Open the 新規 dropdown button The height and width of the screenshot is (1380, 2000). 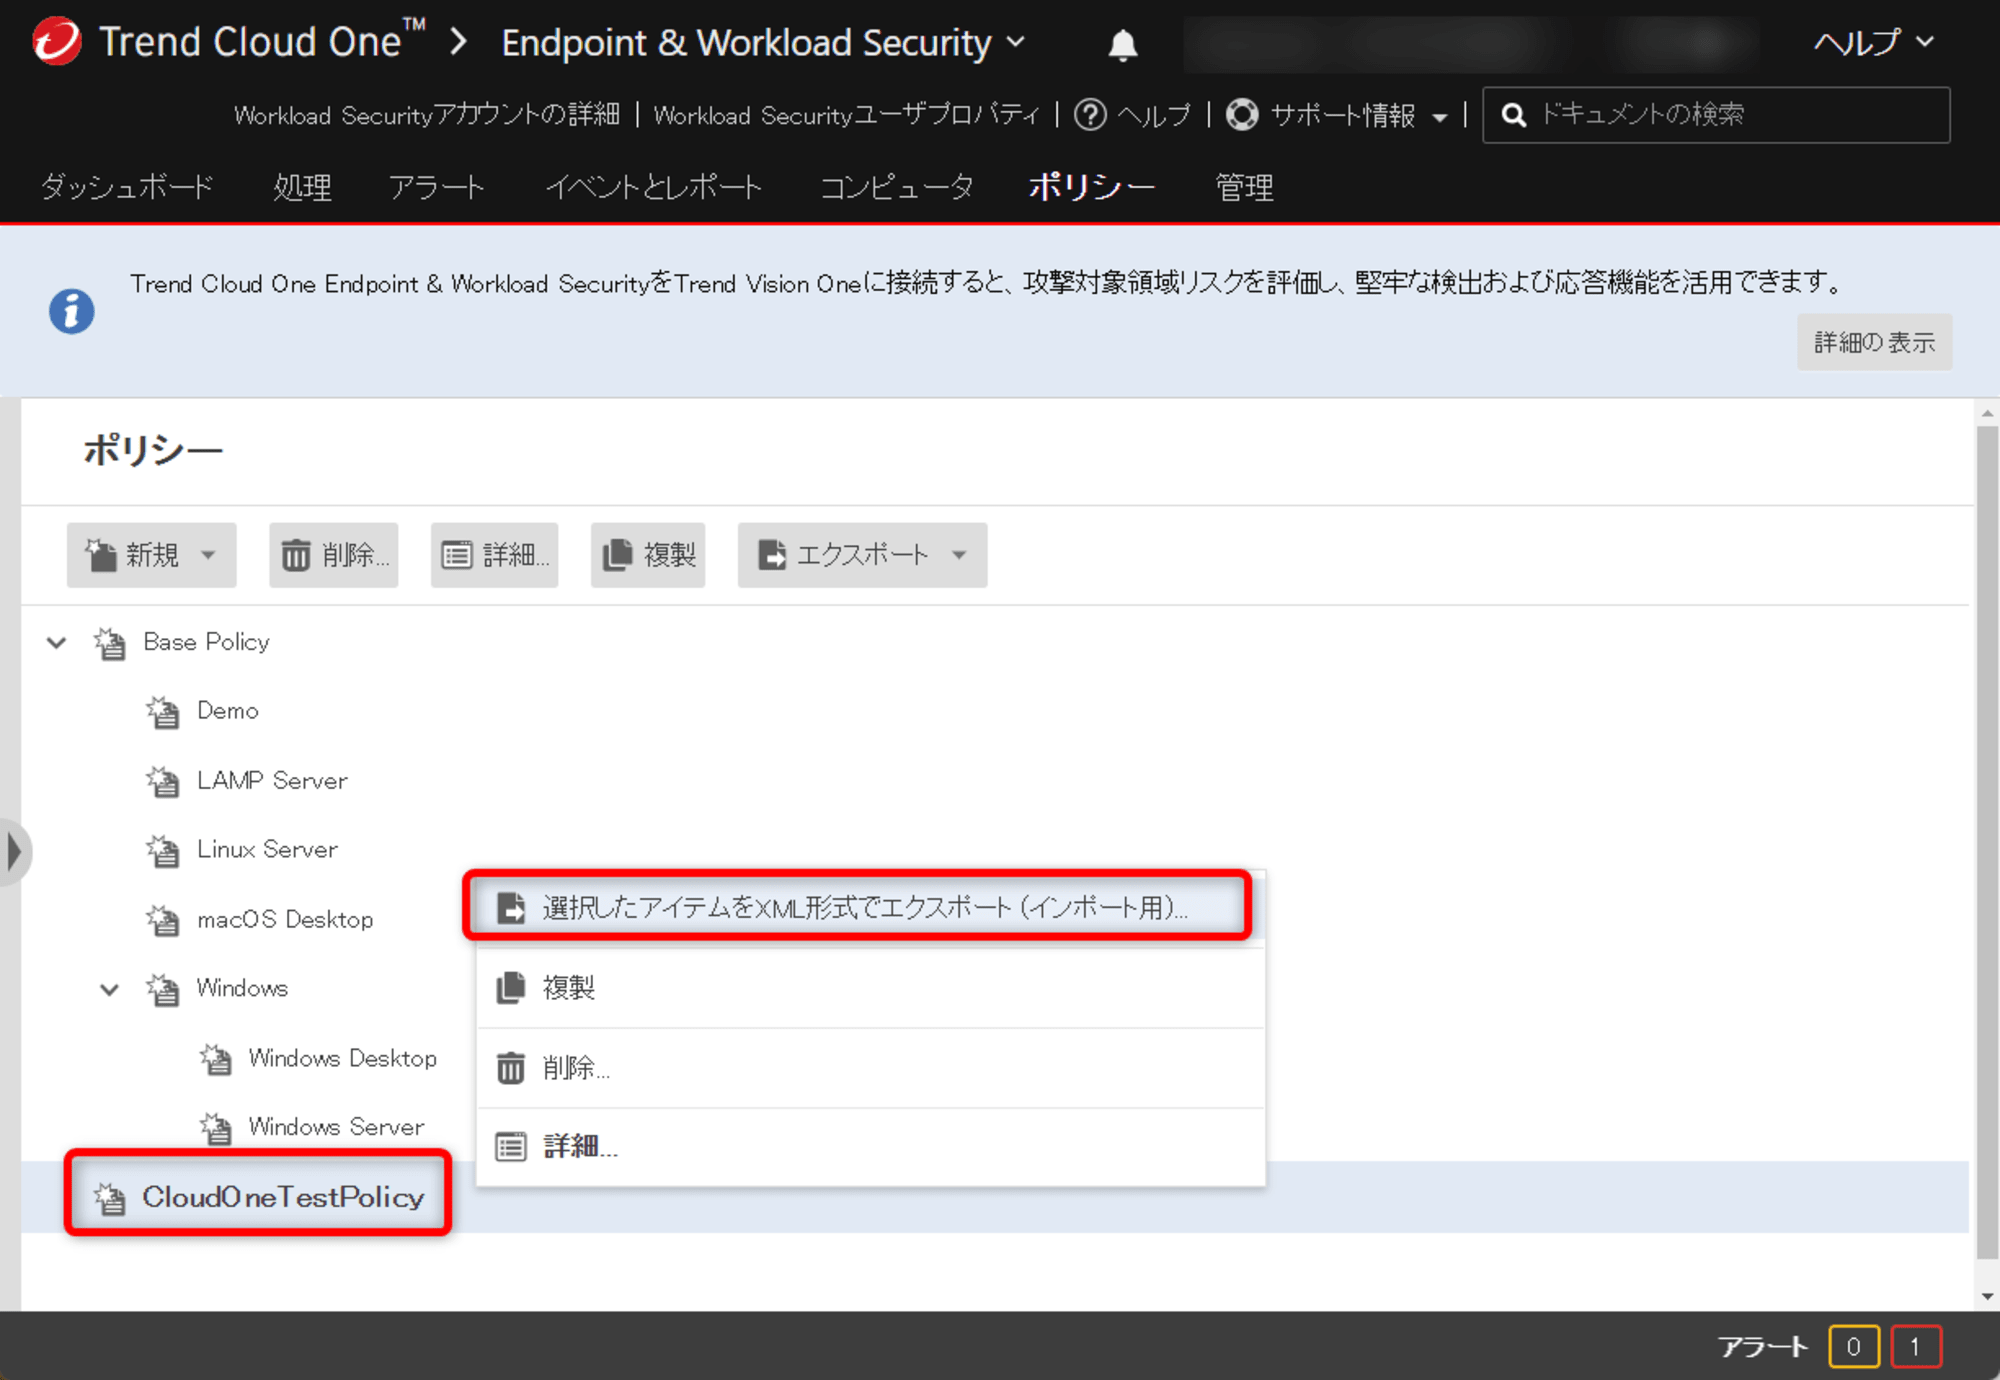pyautogui.click(x=152, y=555)
